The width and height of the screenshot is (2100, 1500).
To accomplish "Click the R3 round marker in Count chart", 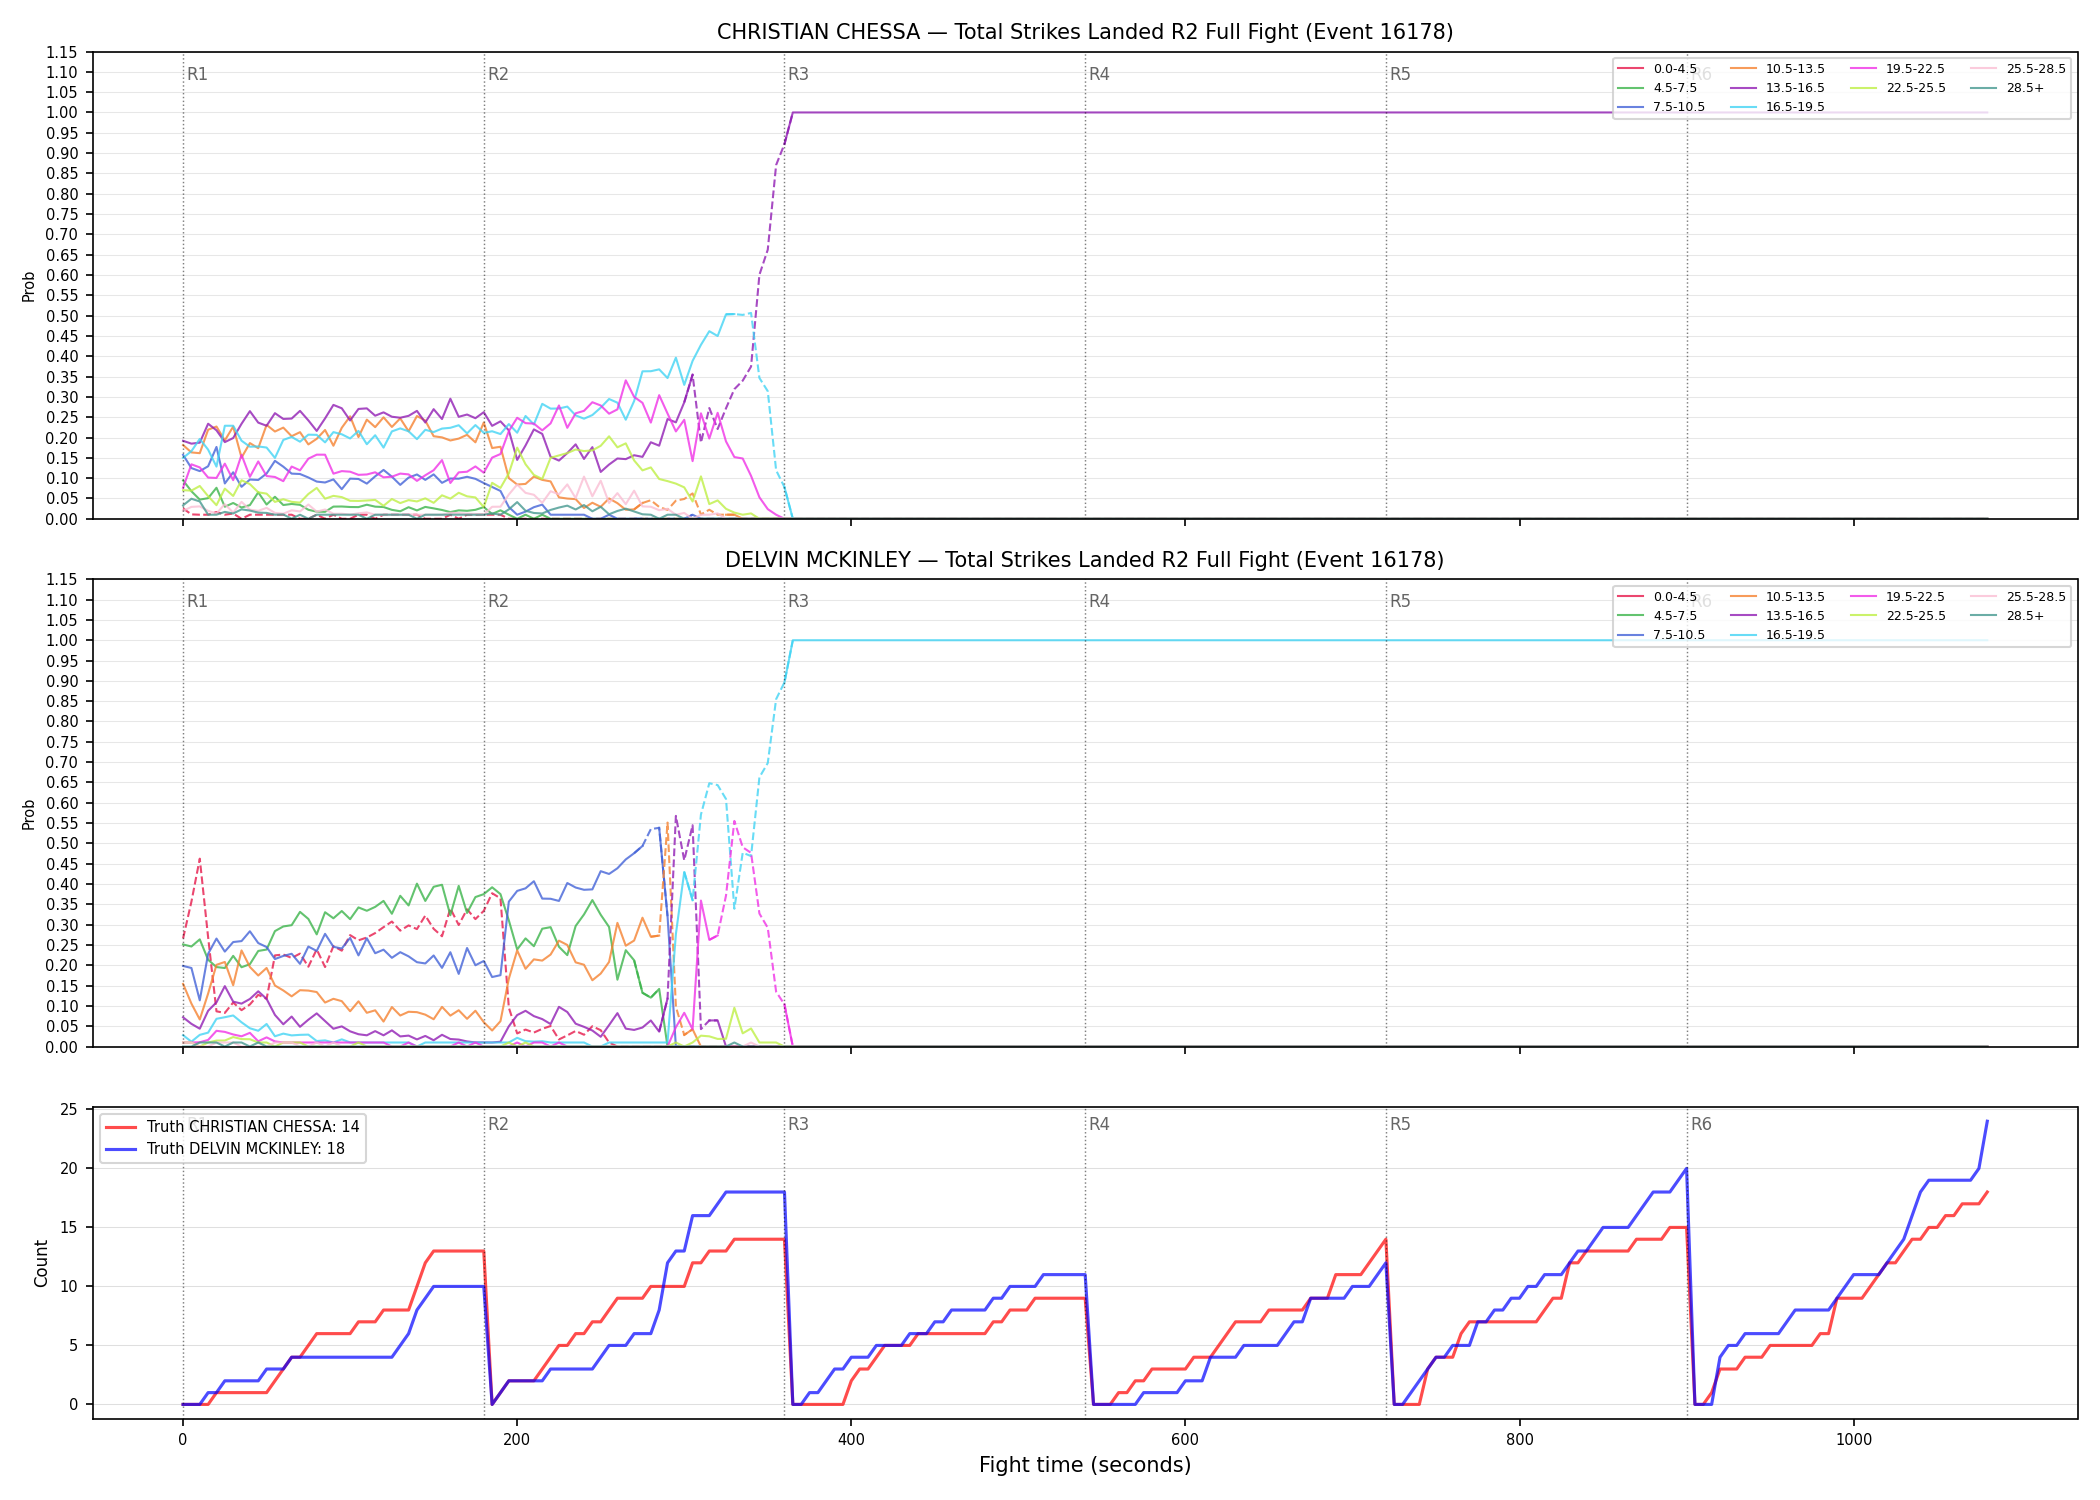I will coord(798,1124).
